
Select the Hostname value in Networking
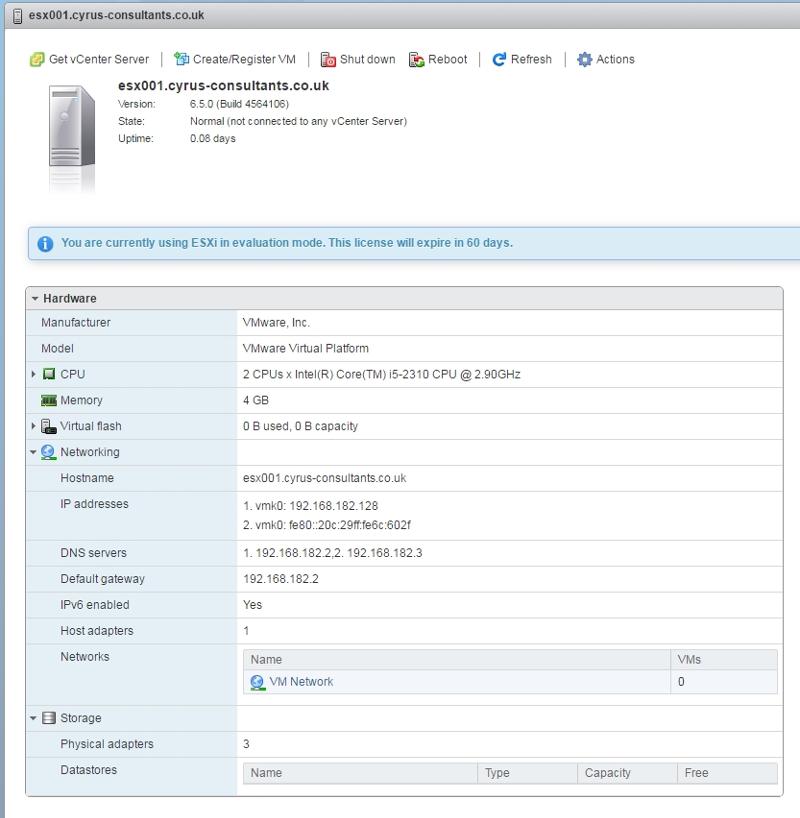pyautogui.click(x=325, y=478)
